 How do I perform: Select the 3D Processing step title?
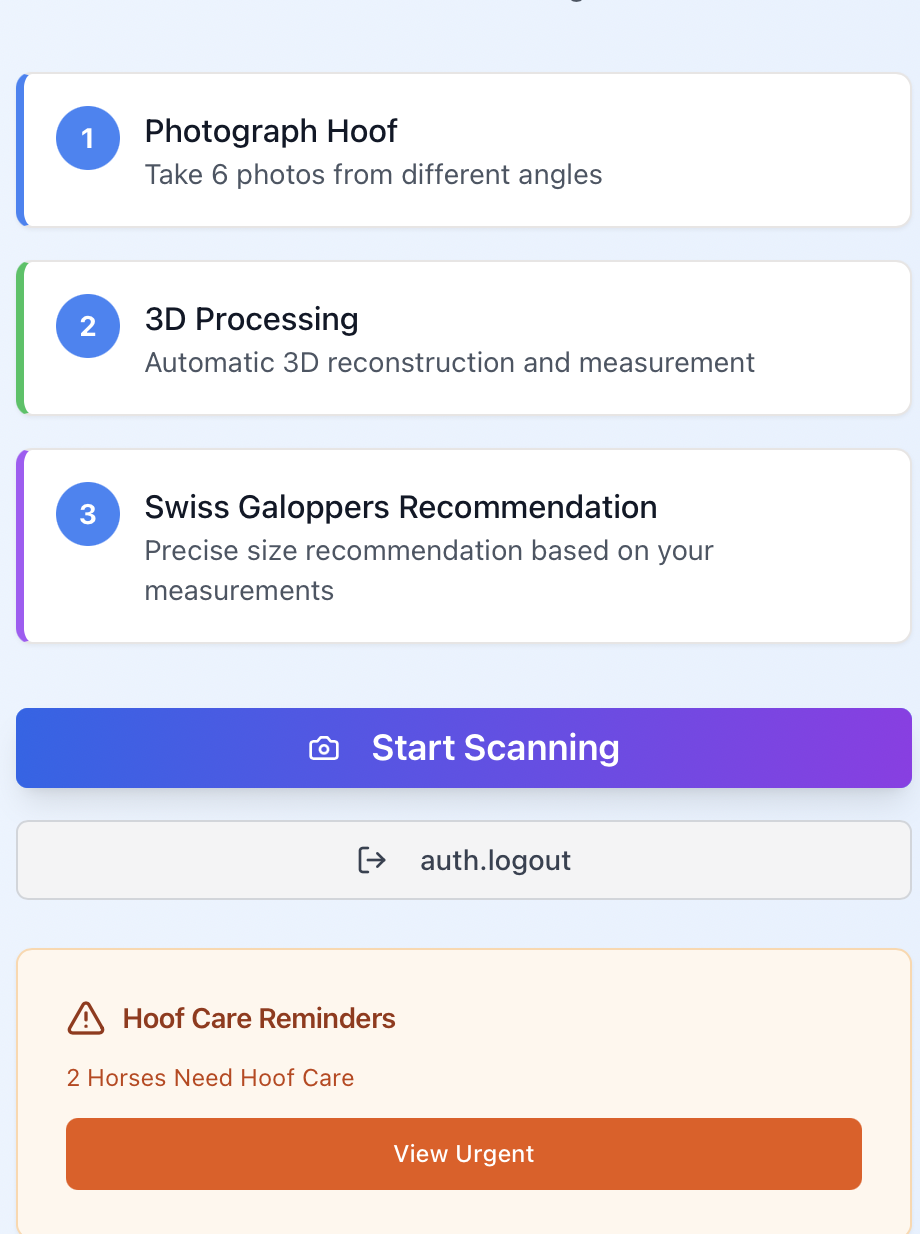pos(251,319)
